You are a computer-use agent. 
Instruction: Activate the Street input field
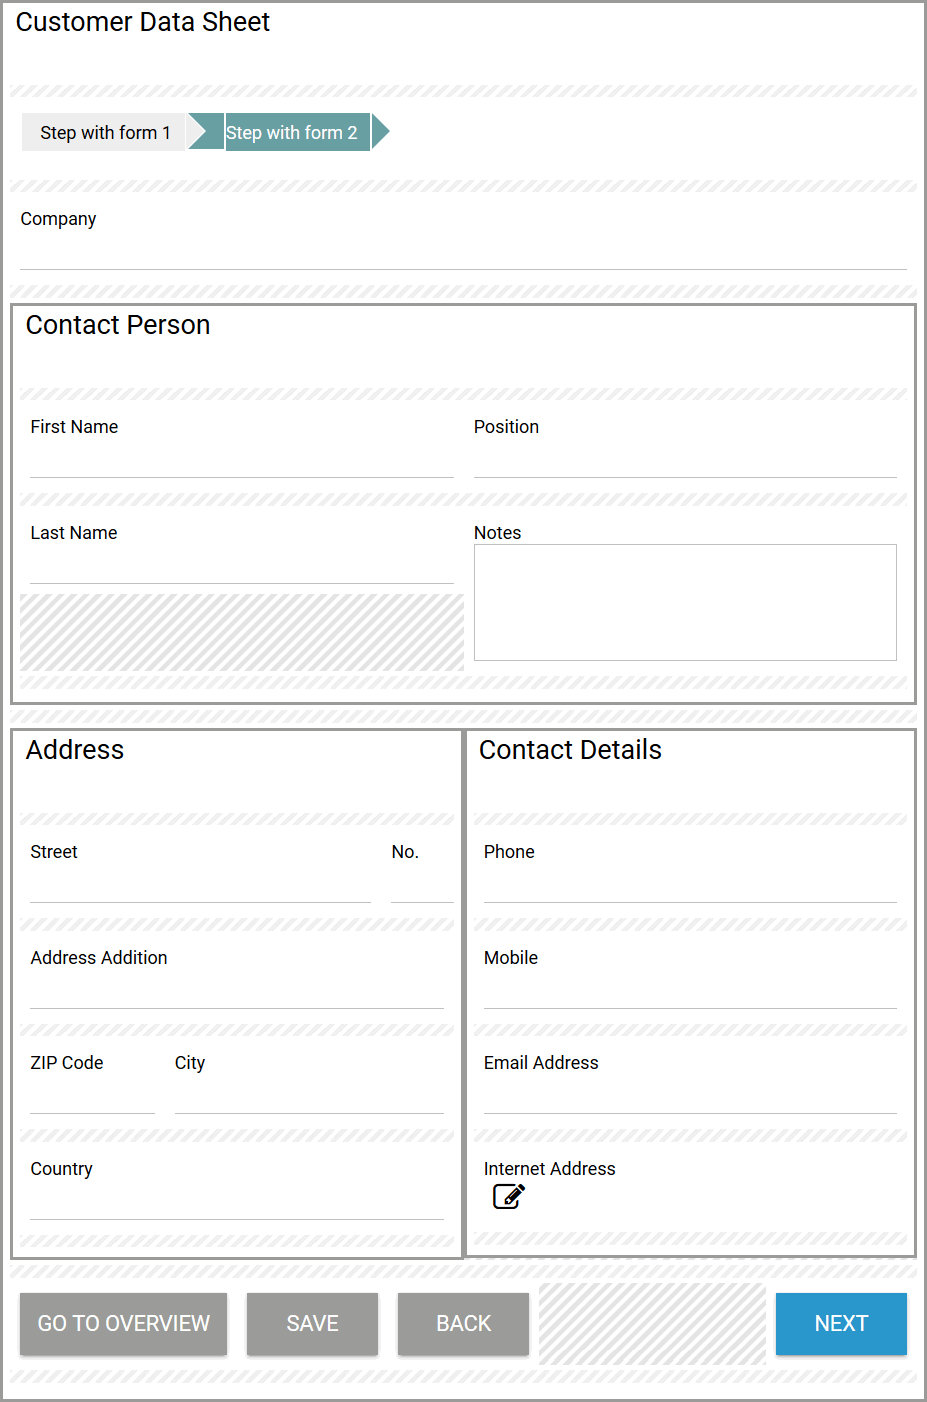pyautogui.click(x=200, y=887)
